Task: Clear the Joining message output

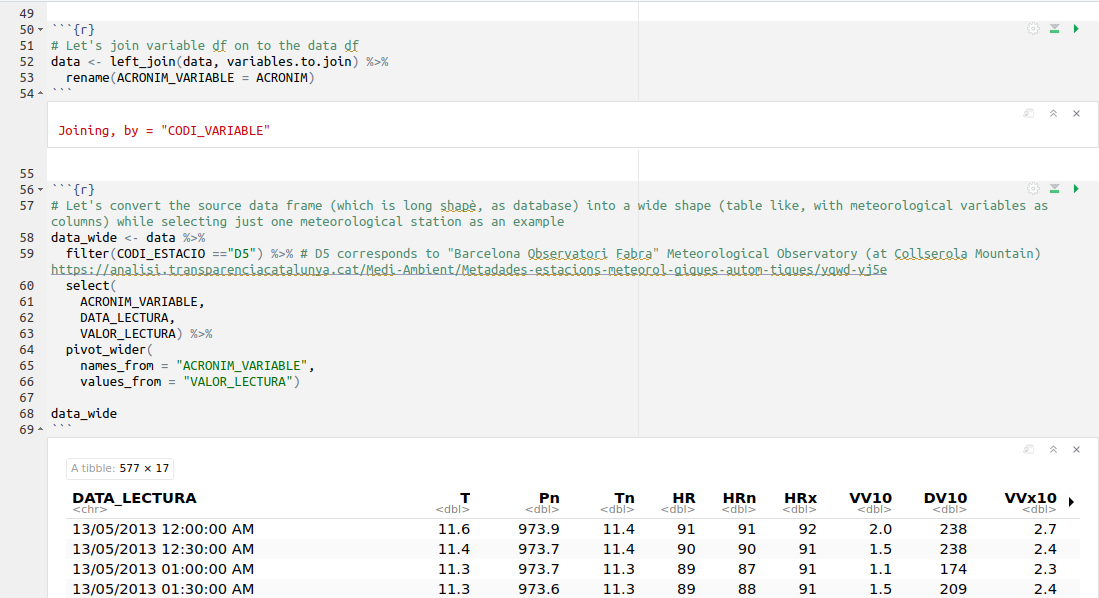Action: (x=1077, y=114)
